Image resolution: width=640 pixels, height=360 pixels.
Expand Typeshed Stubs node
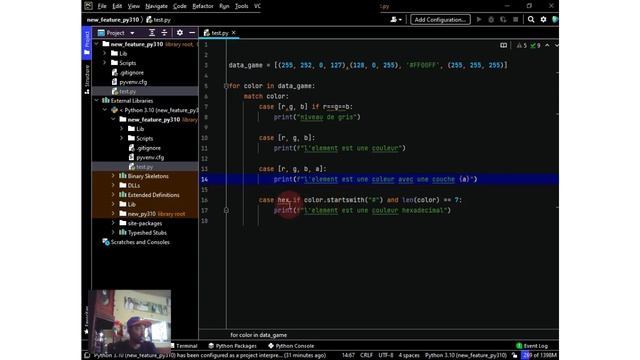(113, 233)
